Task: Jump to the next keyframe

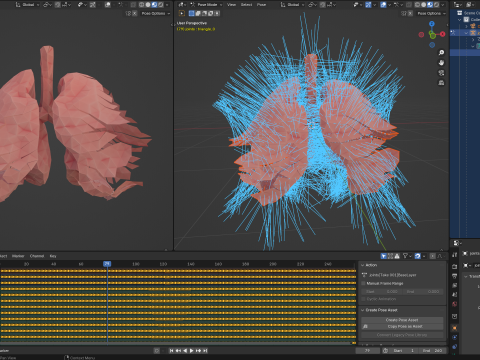Action: 198,351
